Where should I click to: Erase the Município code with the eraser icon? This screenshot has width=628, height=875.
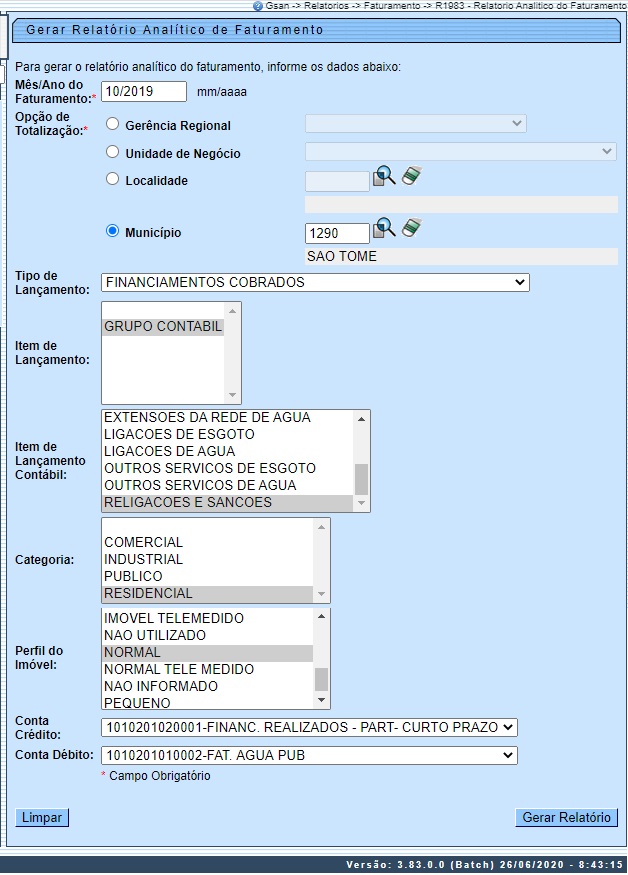point(411,229)
